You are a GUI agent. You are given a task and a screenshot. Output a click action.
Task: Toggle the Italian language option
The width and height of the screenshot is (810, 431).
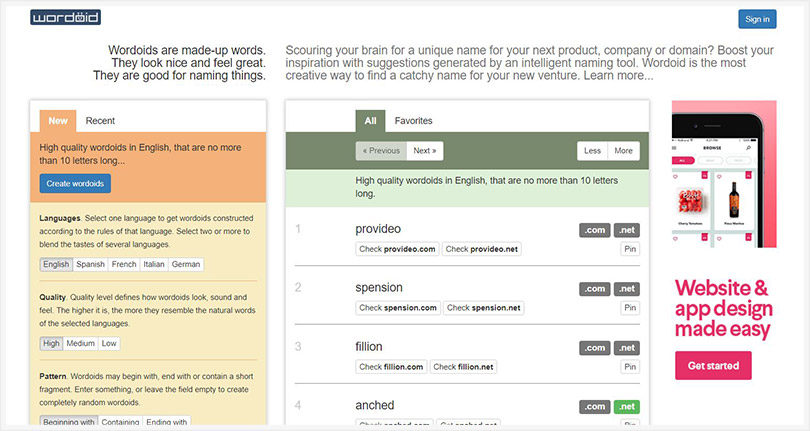[x=154, y=264]
